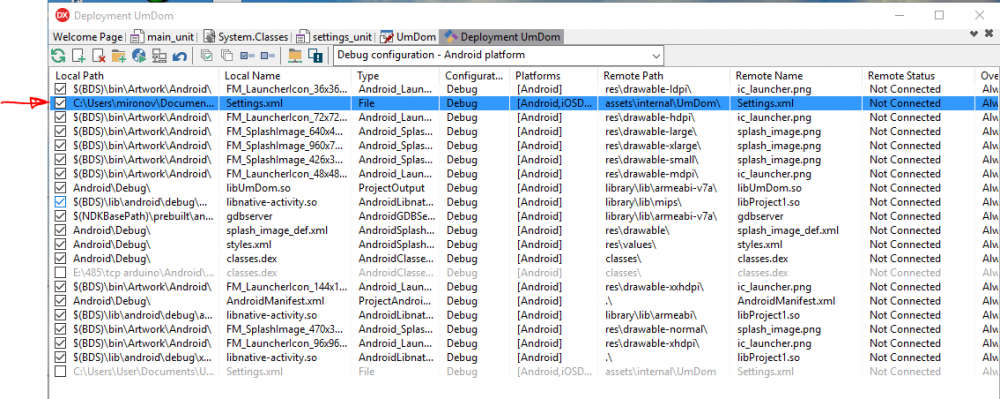Click the $(NDKBasePath)\prebuilt local path cell

pyautogui.click(x=143, y=216)
